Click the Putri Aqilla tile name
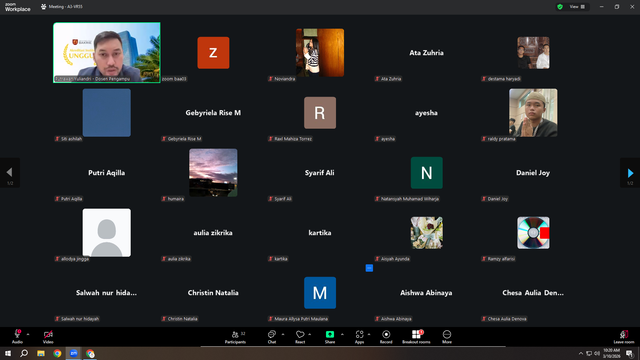Screen dimensions: 640x360 pos(107,173)
